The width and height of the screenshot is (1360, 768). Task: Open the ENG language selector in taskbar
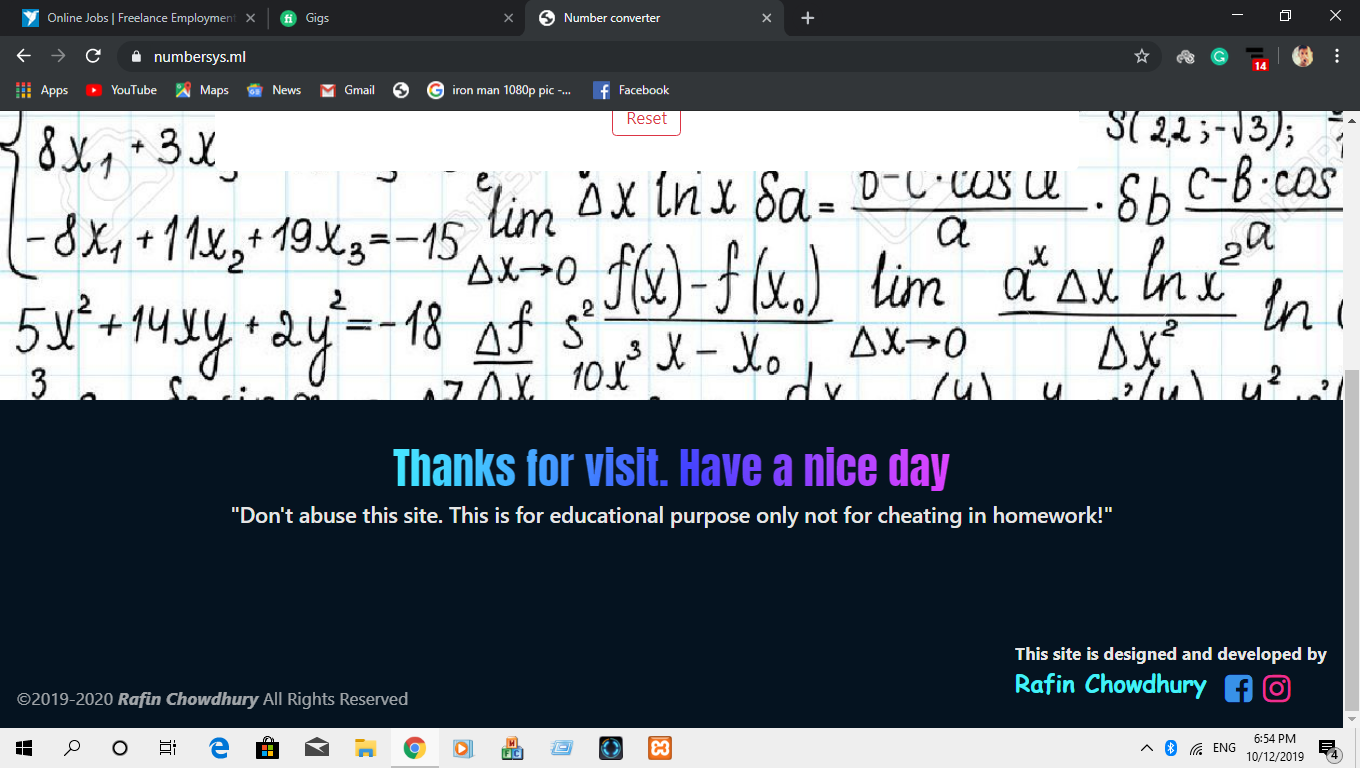pos(1224,748)
